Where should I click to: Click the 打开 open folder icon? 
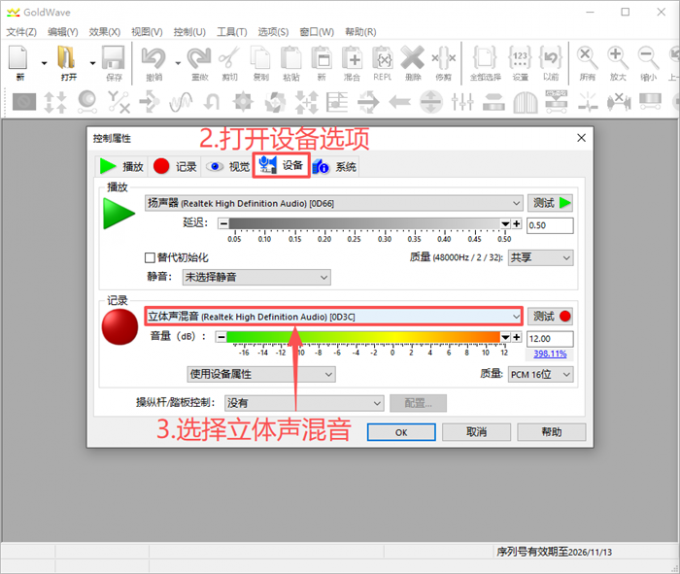click(66, 58)
